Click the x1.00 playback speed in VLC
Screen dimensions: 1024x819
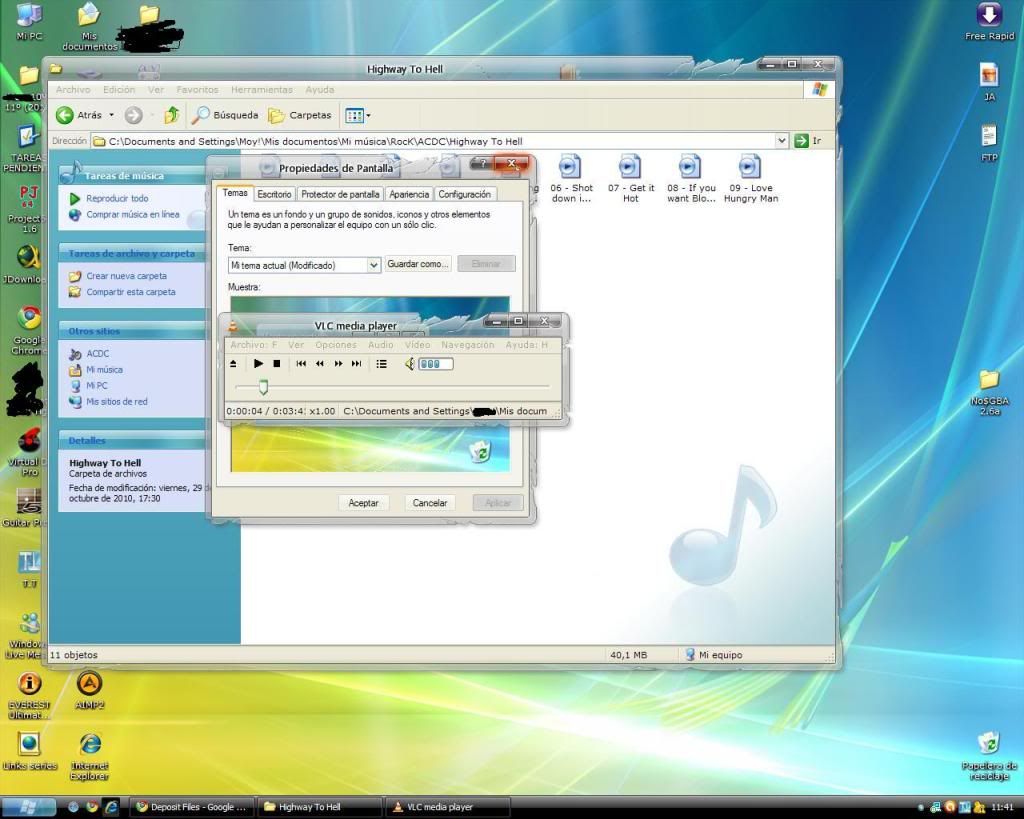(x=322, y=411)
